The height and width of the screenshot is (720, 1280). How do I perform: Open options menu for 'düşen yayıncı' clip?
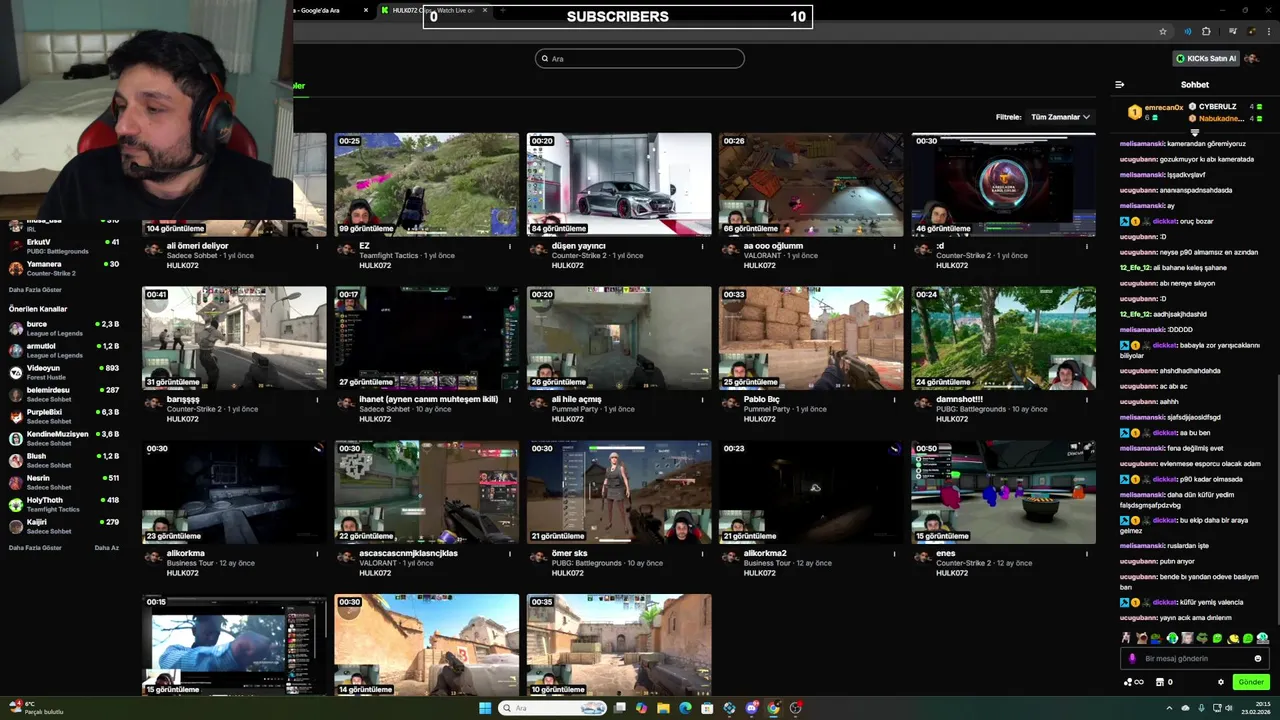point(702,246)
